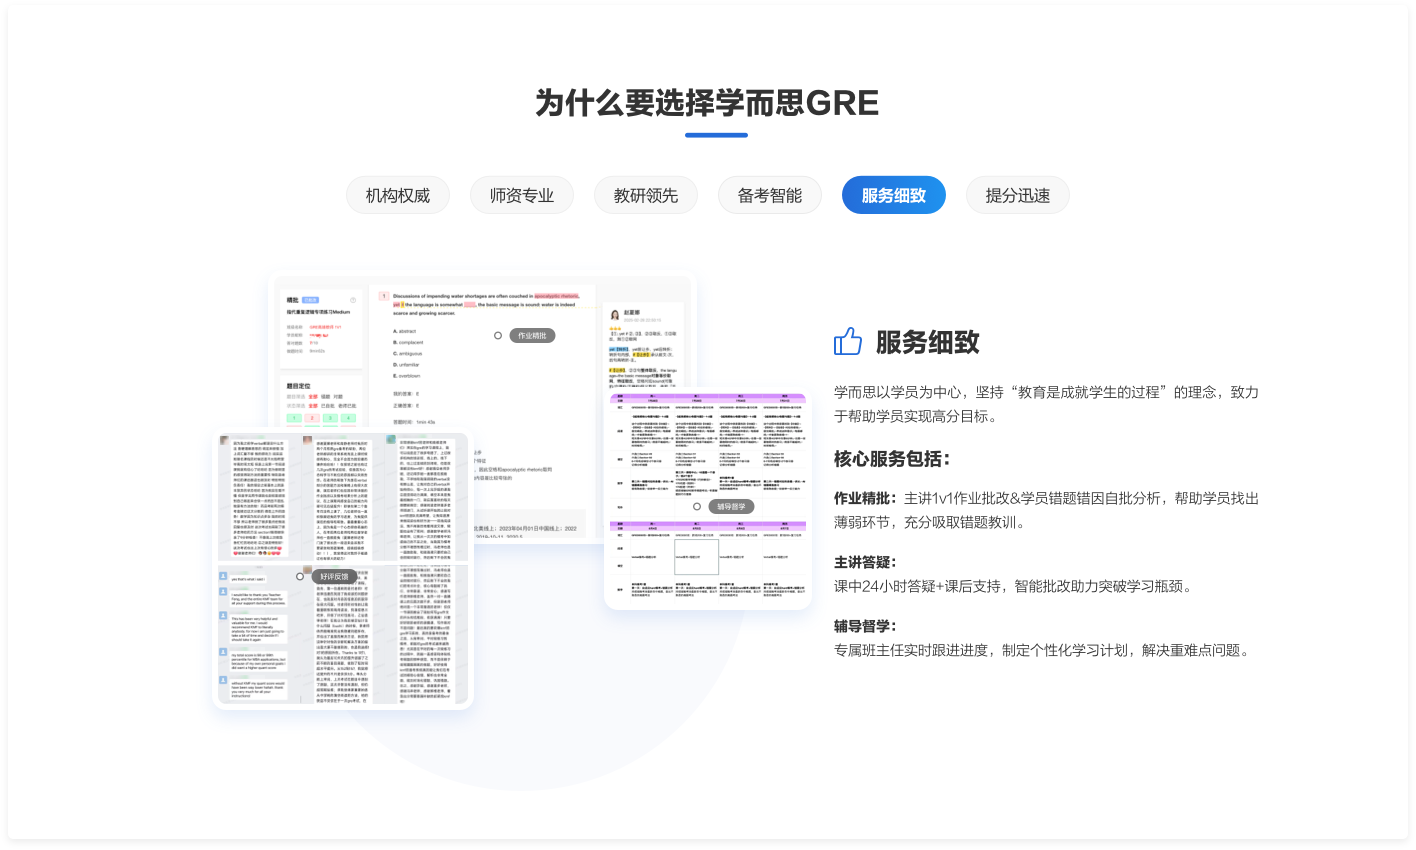Screen dimensions: 1416x850
Task: Click green question chip 1 in 题目定位
Action: 294,418
